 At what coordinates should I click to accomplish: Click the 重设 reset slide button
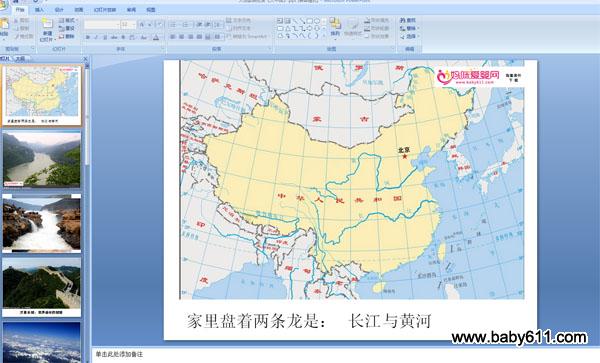click(67, 28)
